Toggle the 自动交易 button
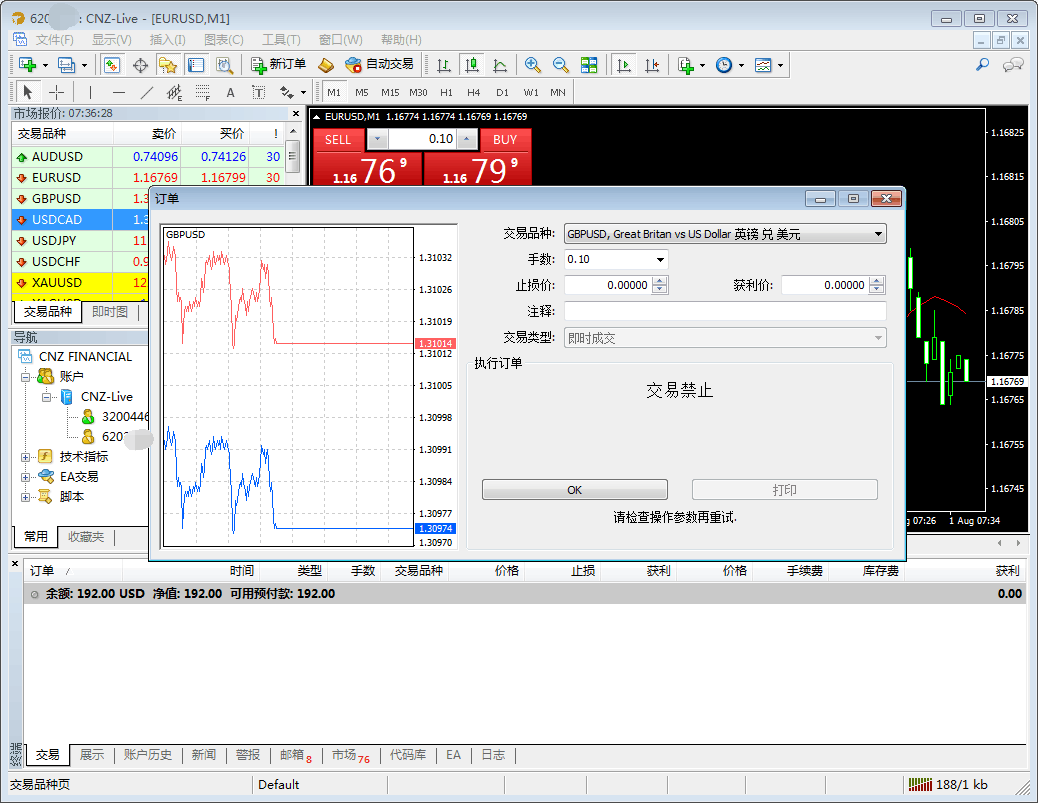This screenshot has width=1038, height=803. [x=379, y=65]
